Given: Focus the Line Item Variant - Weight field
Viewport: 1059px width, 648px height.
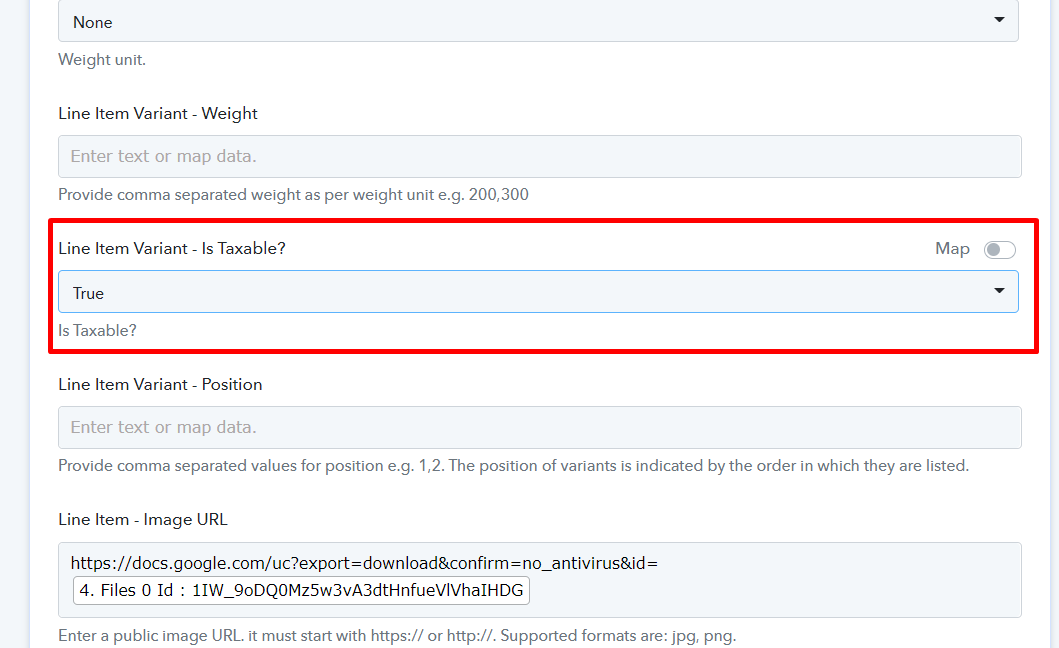Looking at the screenshot, I should 540,157.
